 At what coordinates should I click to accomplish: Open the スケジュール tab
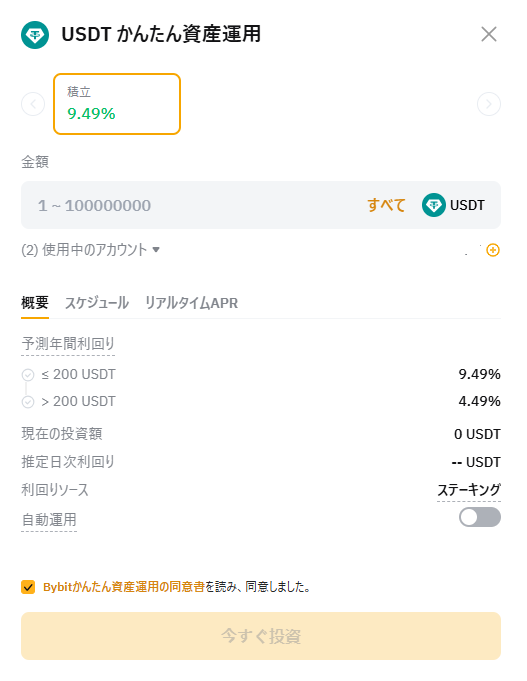pos(96,303)
